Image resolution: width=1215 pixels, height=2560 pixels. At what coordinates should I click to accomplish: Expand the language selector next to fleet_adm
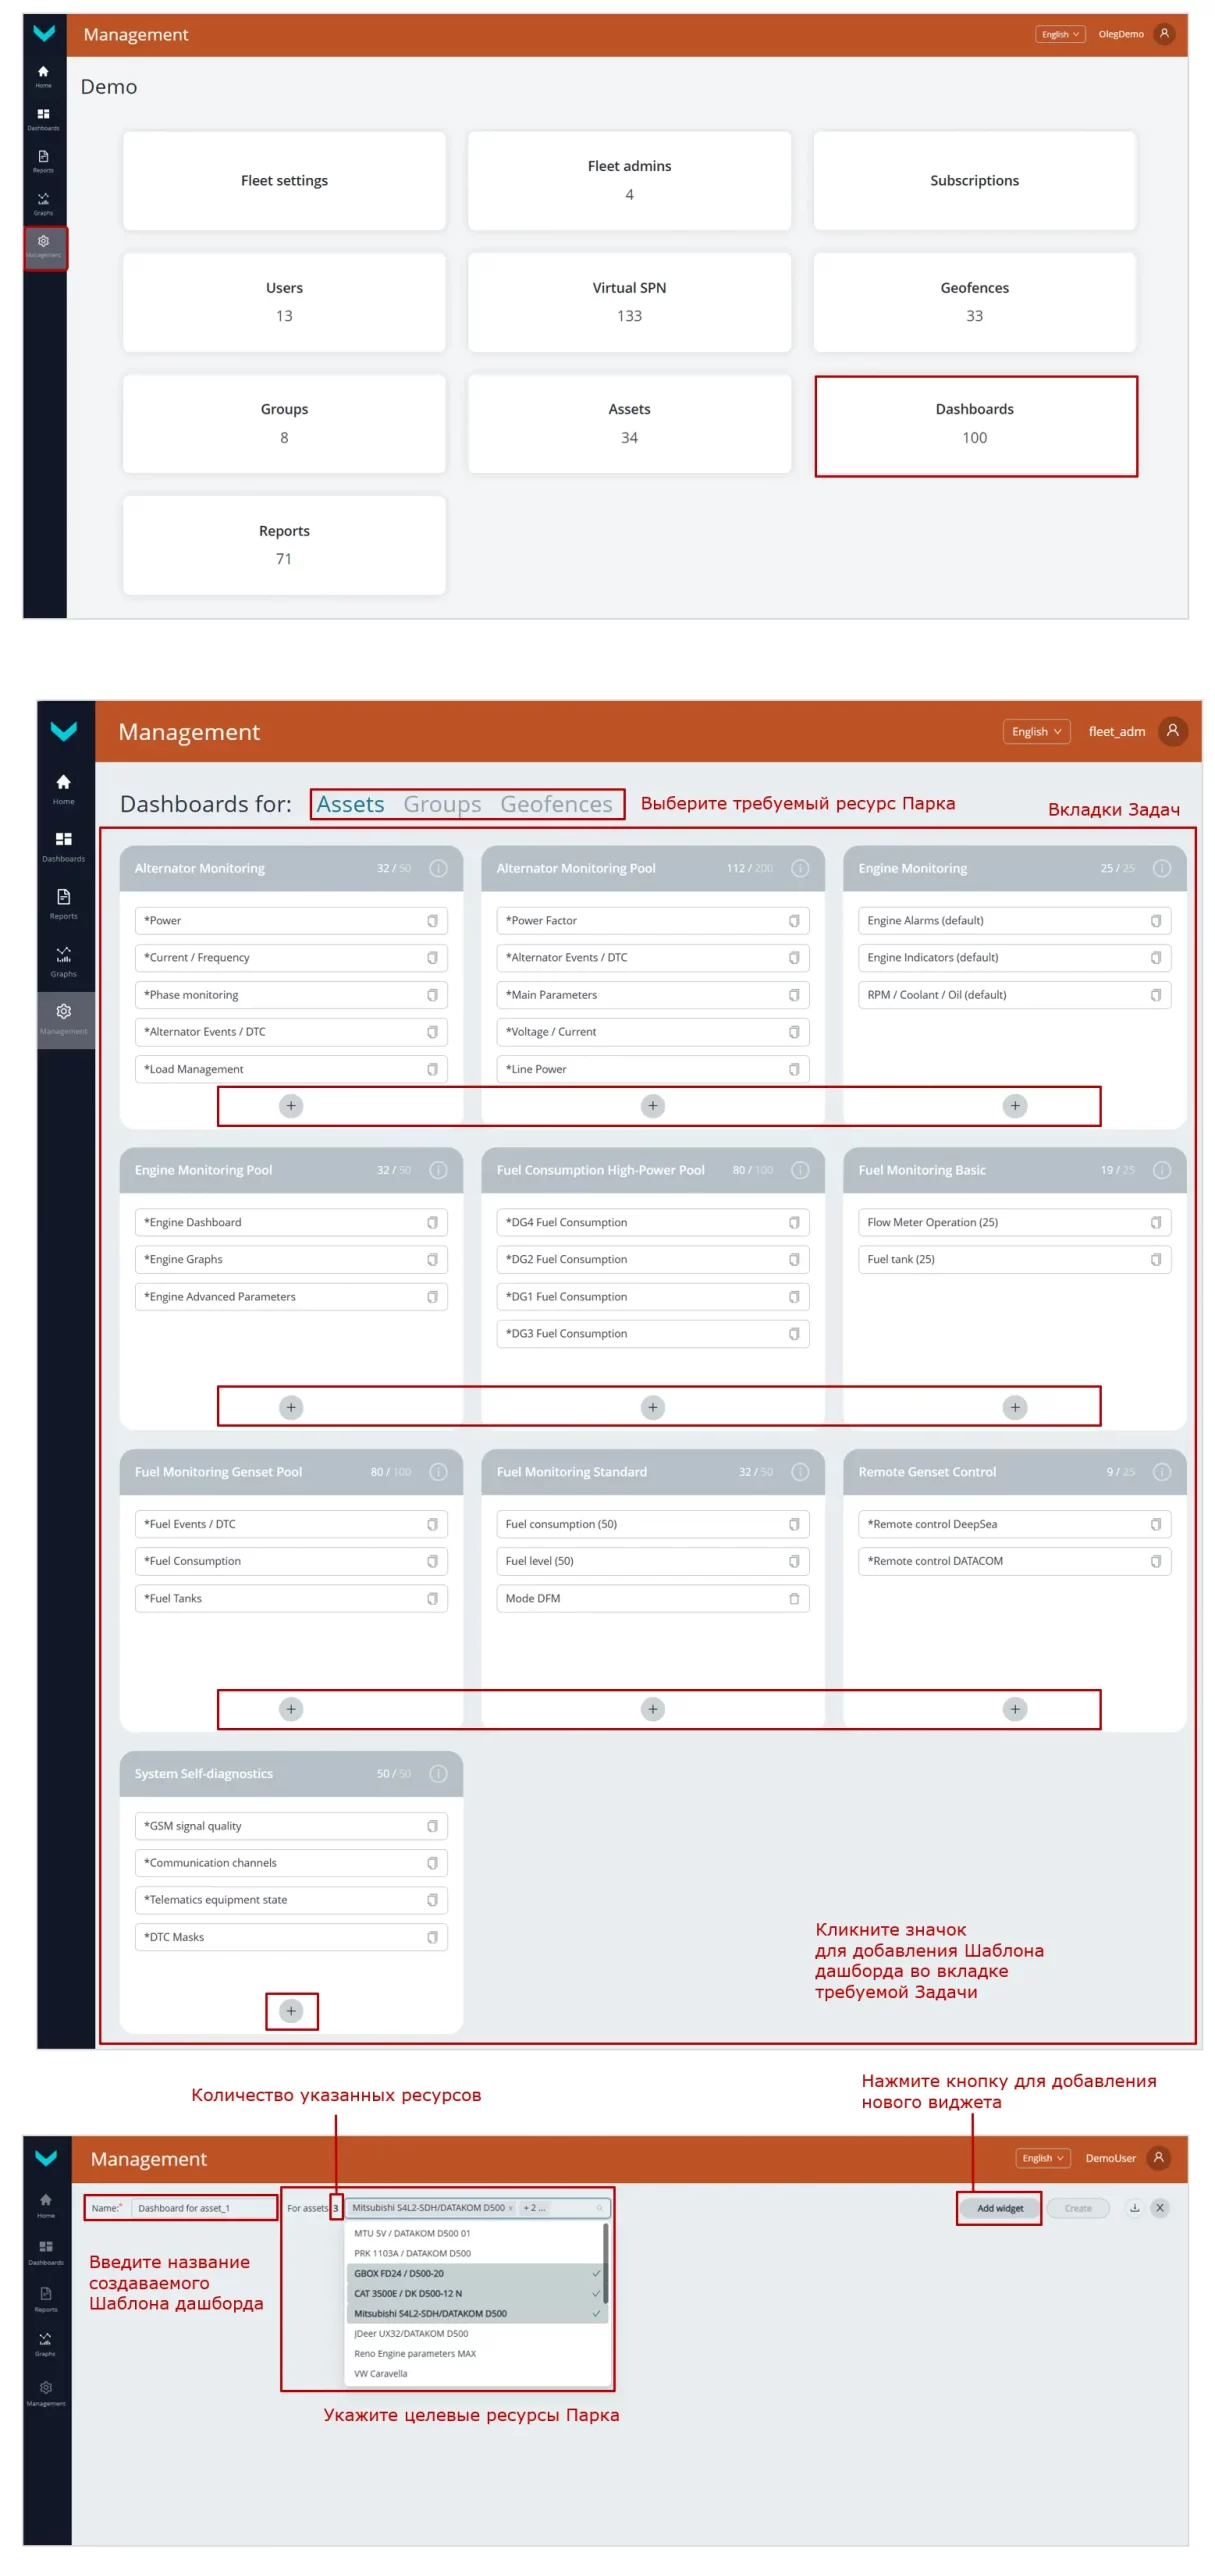[1036, 731]
